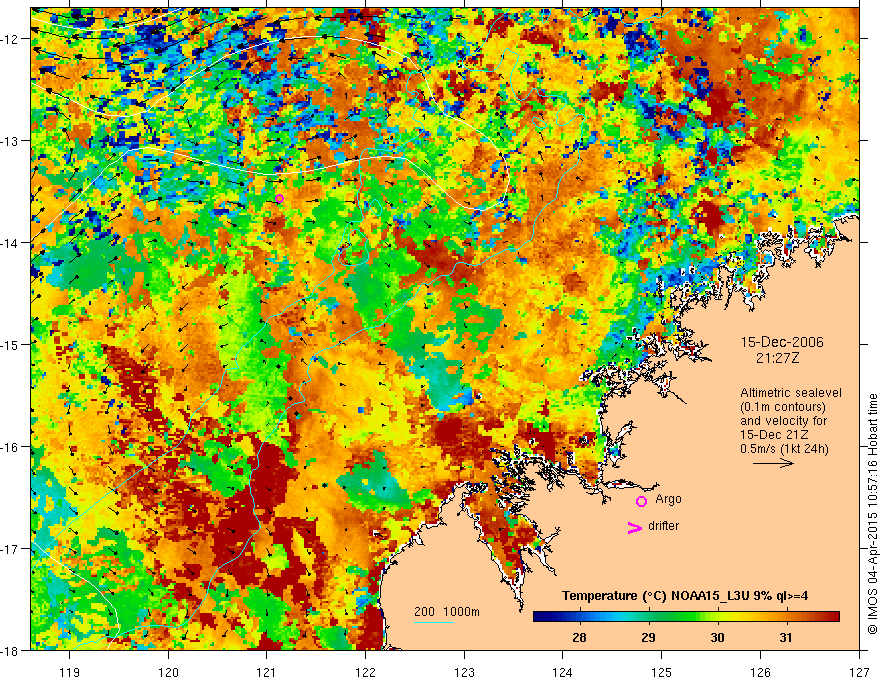The width and height of the screenshot is (880, 680).
Task: Click the 31 value on the temperature scale
Action: (x=786, y=637)
